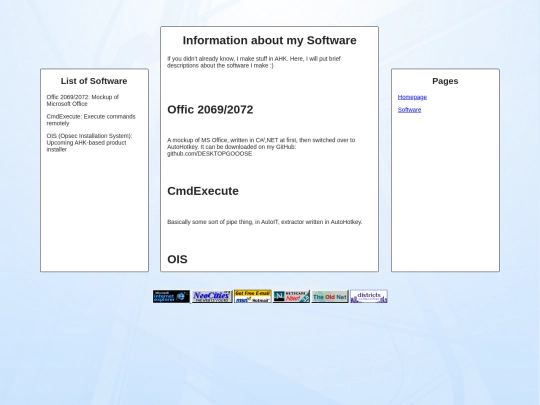Click the Internet Explorer badge
The image size is (540, 405).
click(172, 297)
